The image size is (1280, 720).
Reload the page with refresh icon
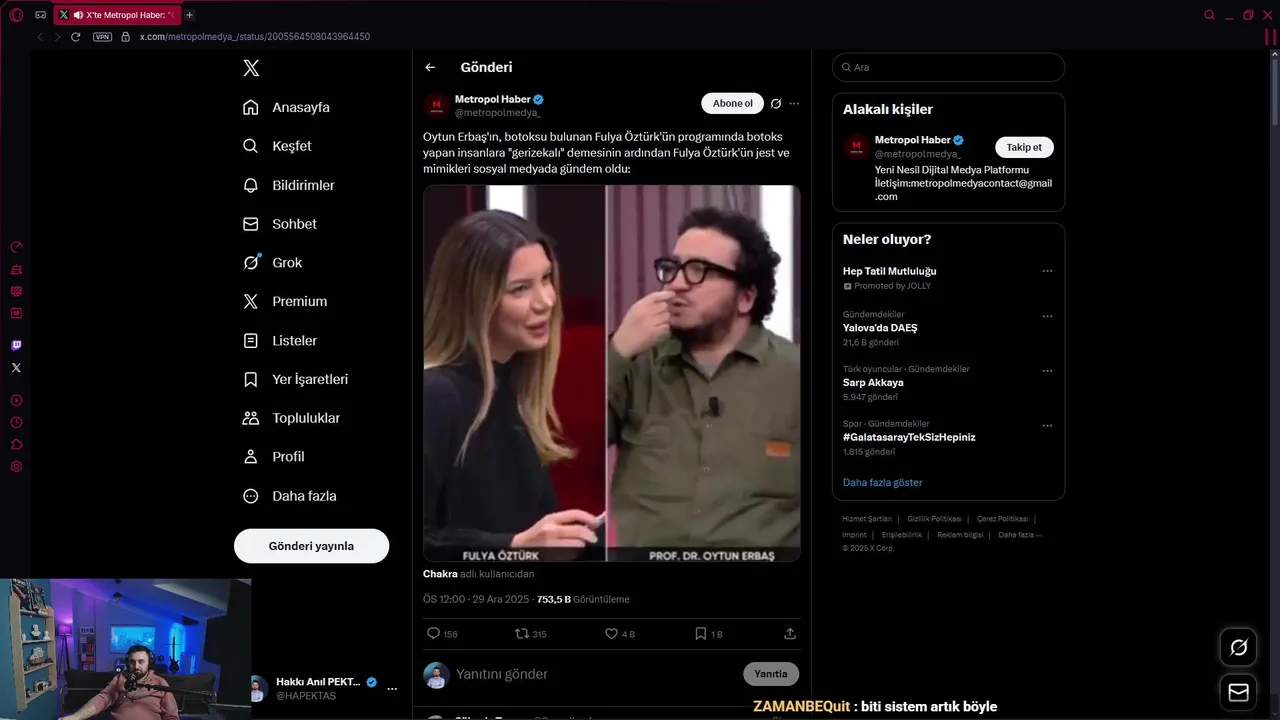[x=75, y=37]
